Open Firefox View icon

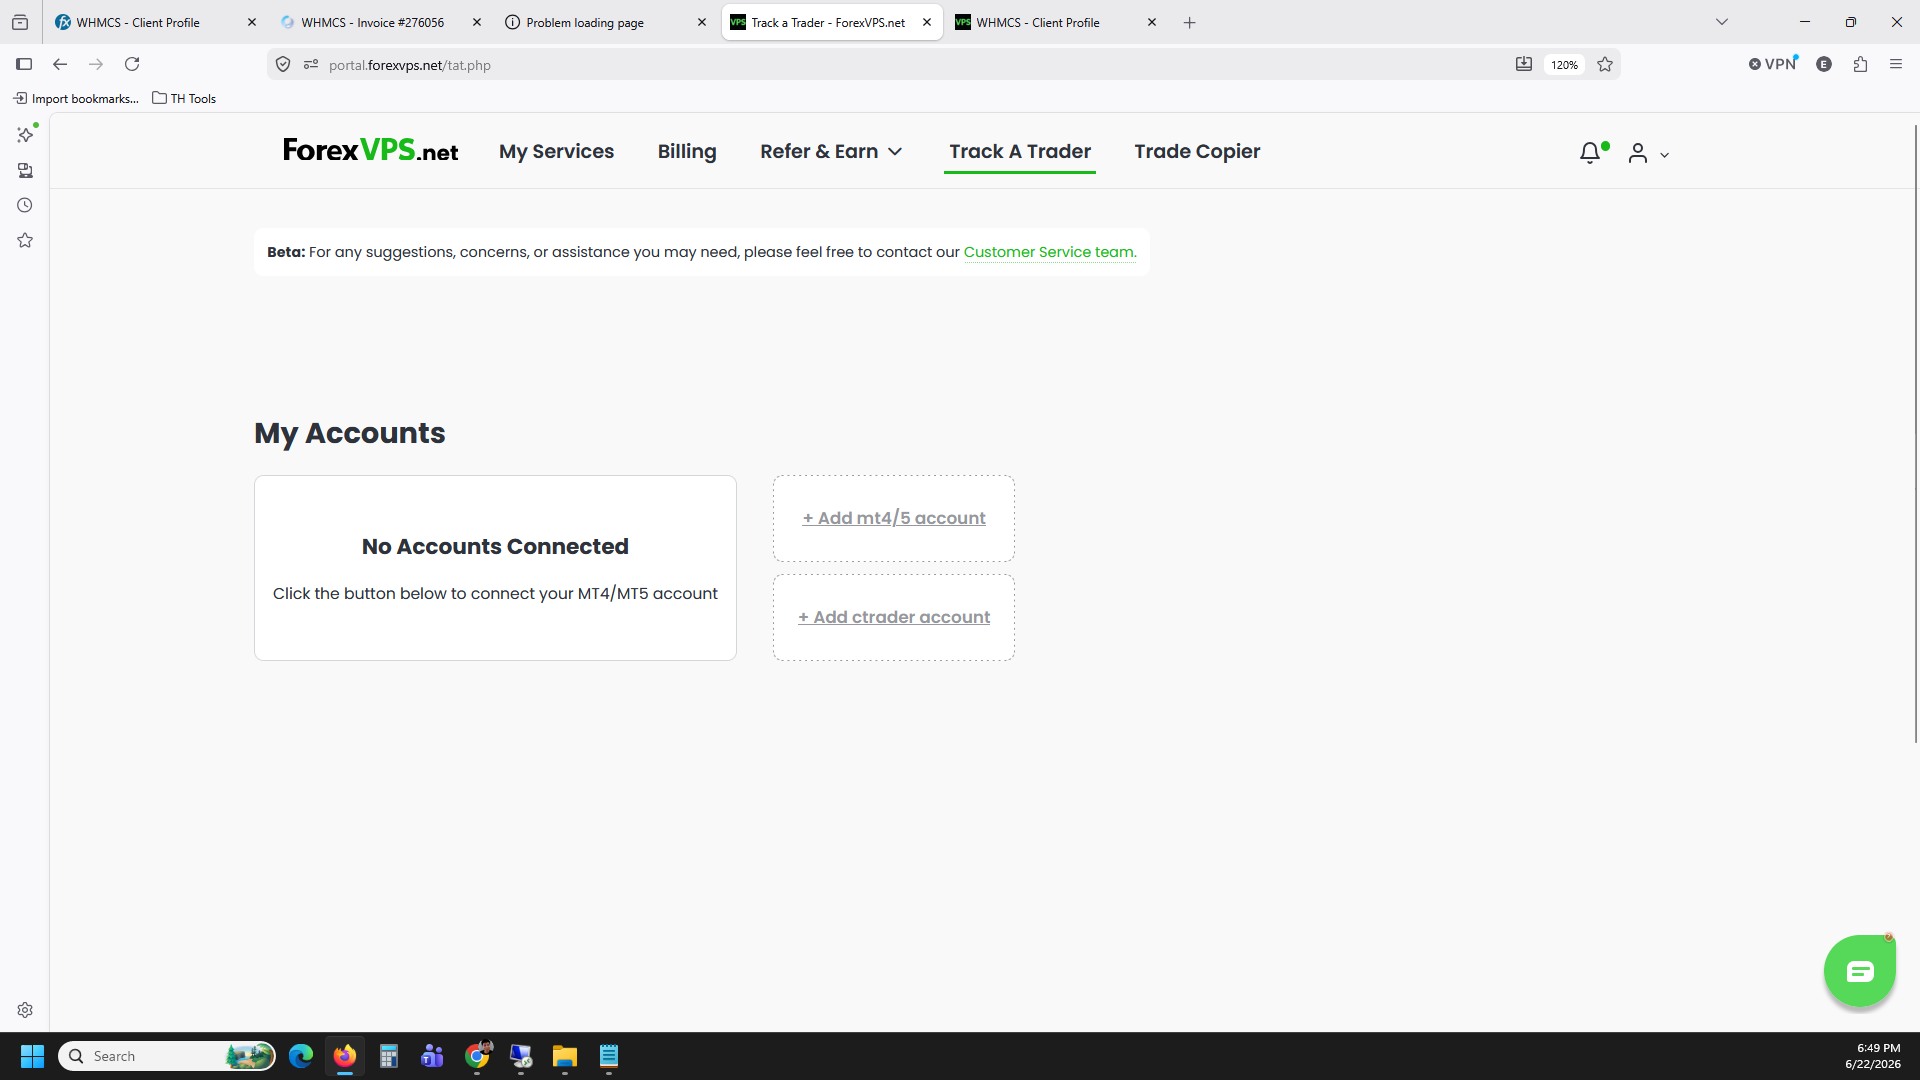click(20, 22)
